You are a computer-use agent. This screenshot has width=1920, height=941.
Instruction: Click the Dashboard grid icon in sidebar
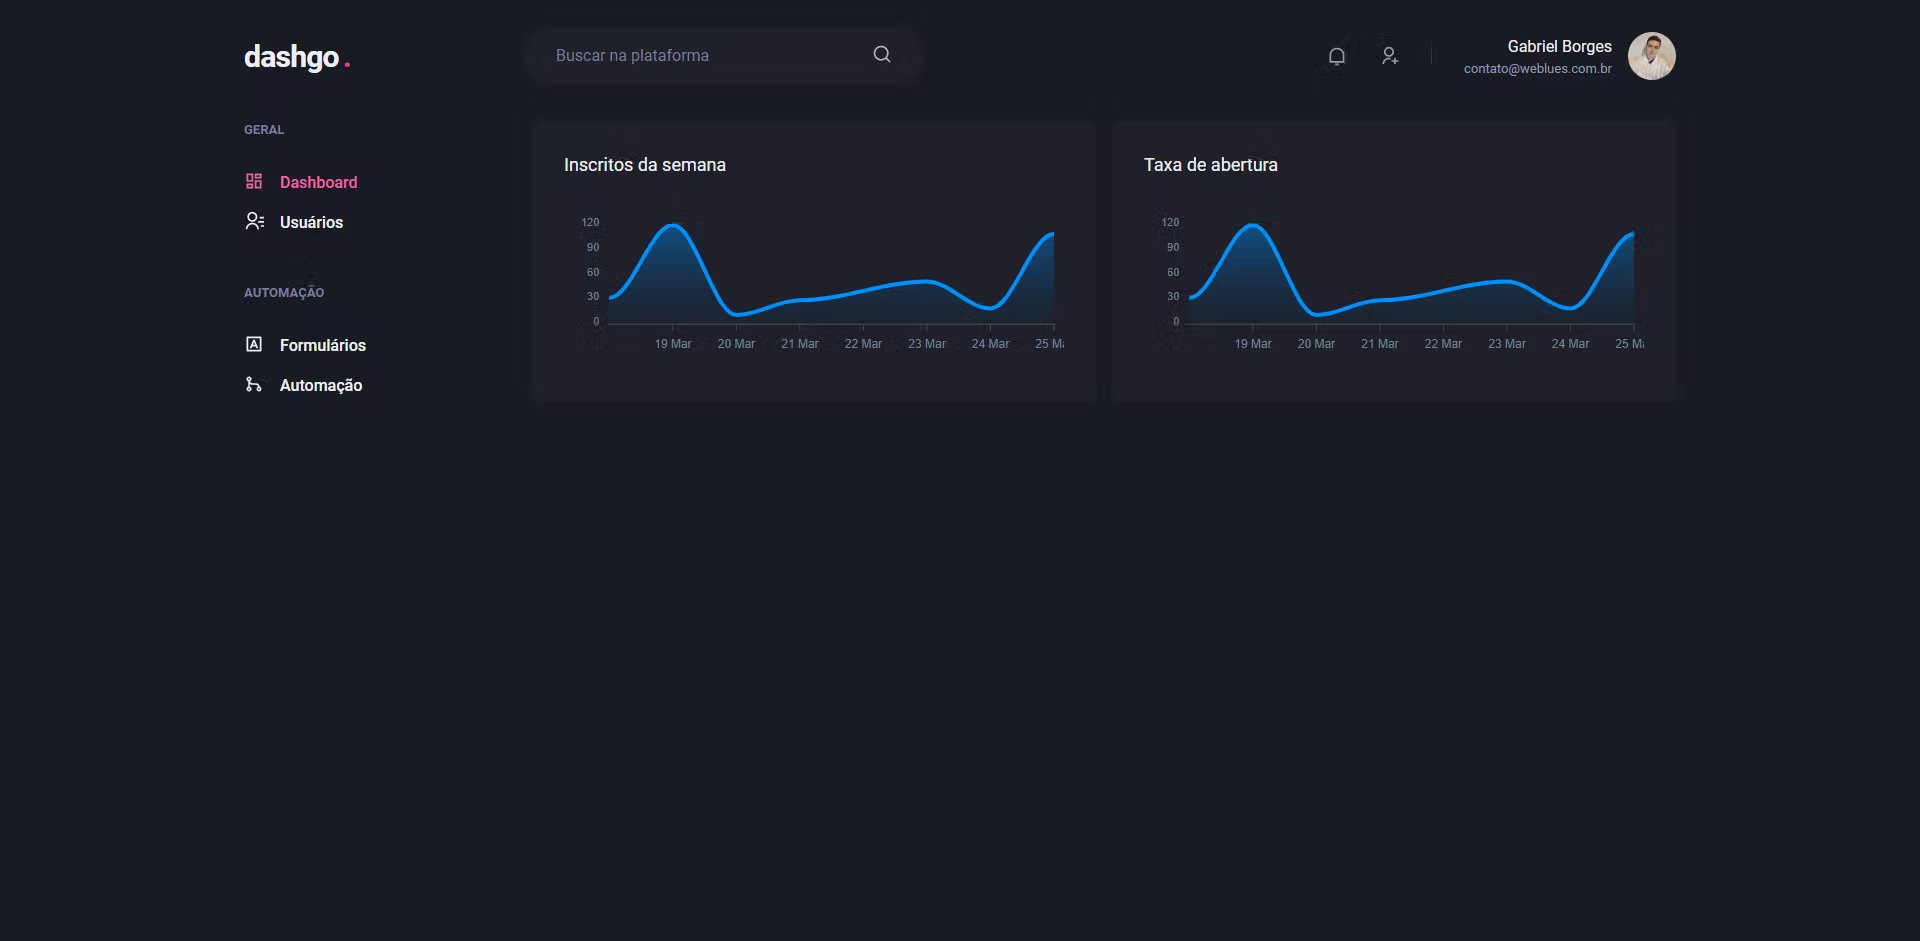coord(254,181)
